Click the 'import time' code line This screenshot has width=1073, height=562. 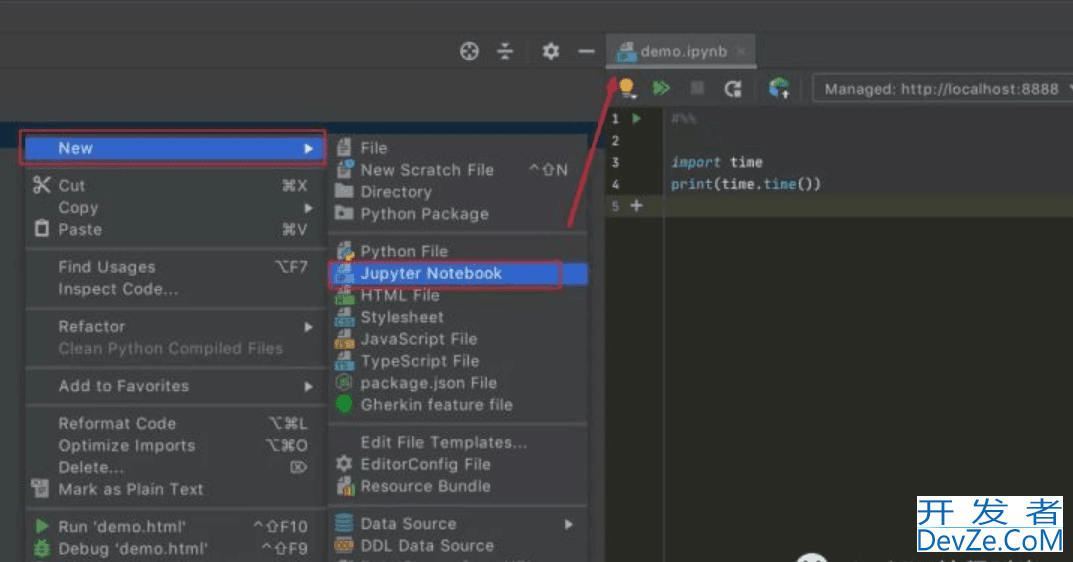point(716,162)
